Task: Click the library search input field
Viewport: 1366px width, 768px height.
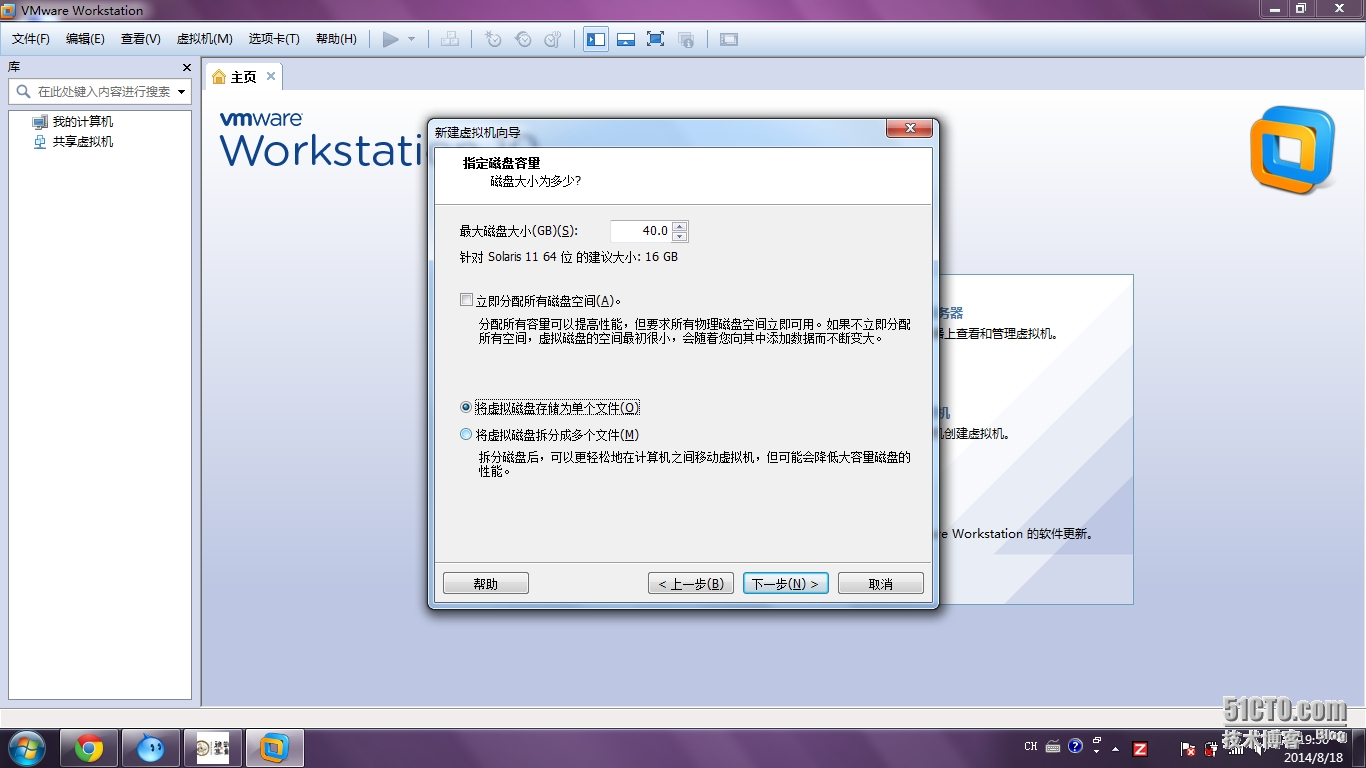Action: 100,91
